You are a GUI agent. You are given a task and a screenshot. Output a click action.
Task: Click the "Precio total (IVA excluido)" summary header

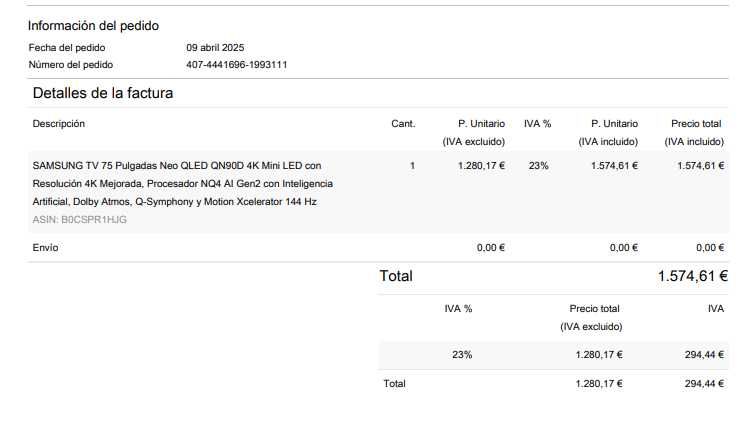[x=595, y=318]
